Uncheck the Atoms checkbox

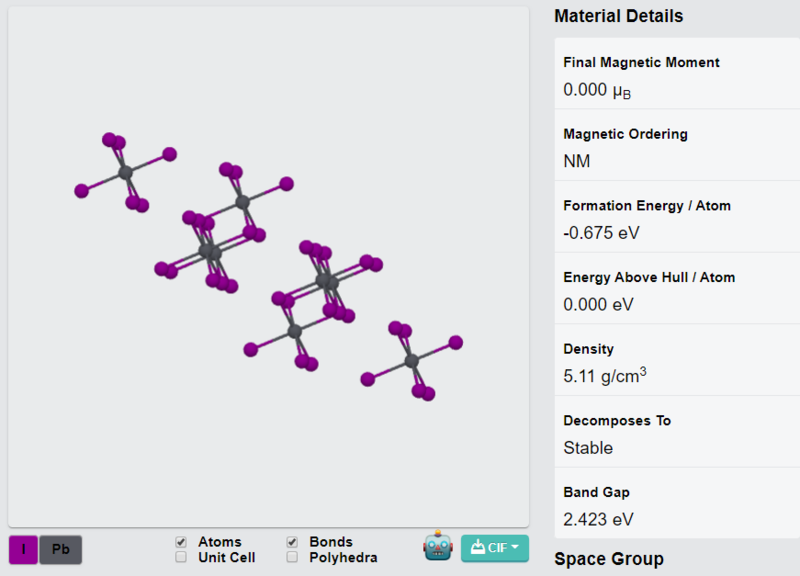pos(181,542)
